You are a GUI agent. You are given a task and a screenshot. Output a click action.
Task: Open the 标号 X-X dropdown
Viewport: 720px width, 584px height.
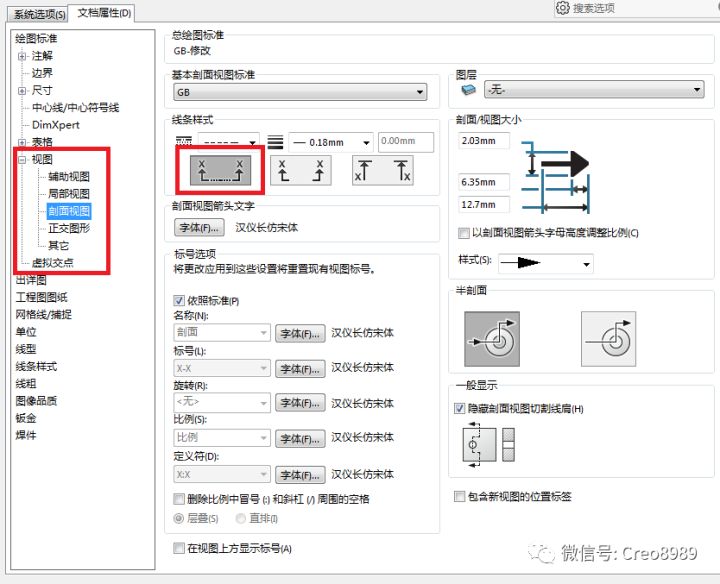coord(222,368)
